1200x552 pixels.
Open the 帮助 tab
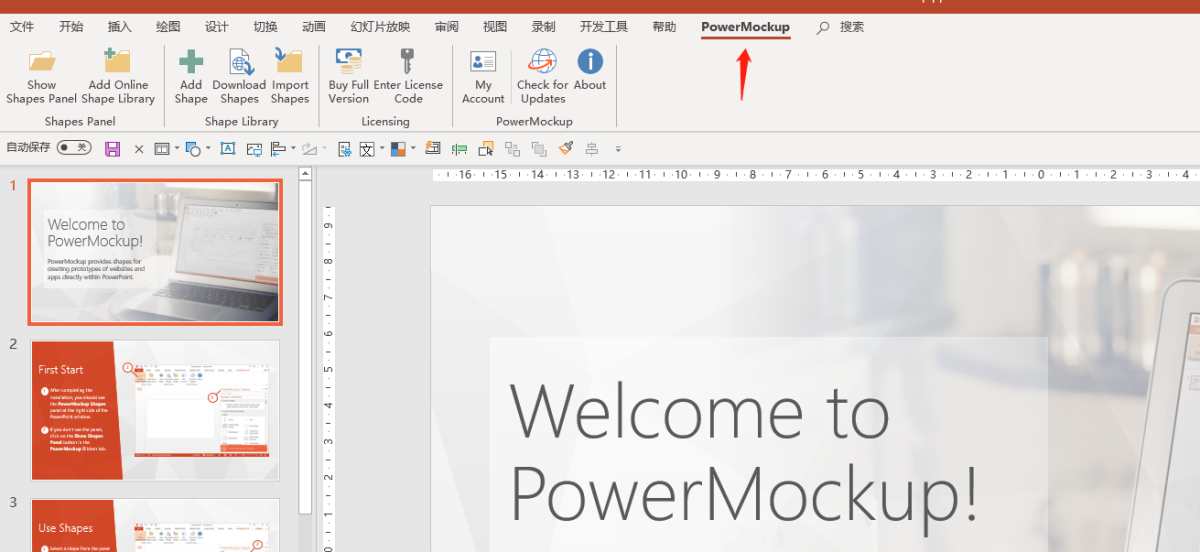click(x=664, y=27)
